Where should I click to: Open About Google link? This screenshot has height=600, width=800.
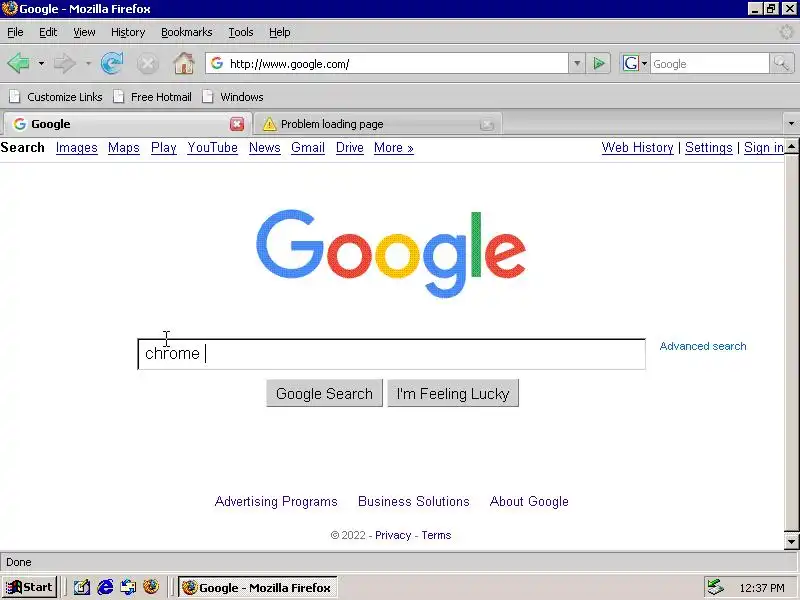529,502
